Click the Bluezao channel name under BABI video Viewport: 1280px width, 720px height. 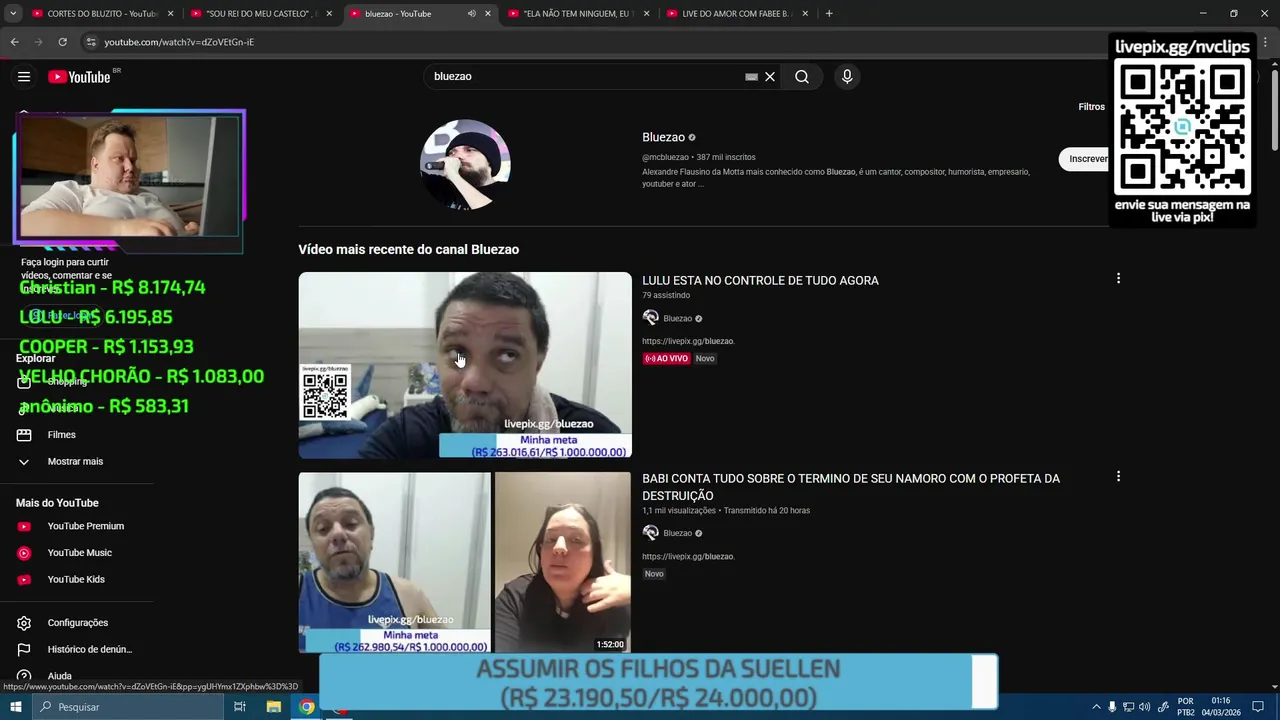[677, 533]
